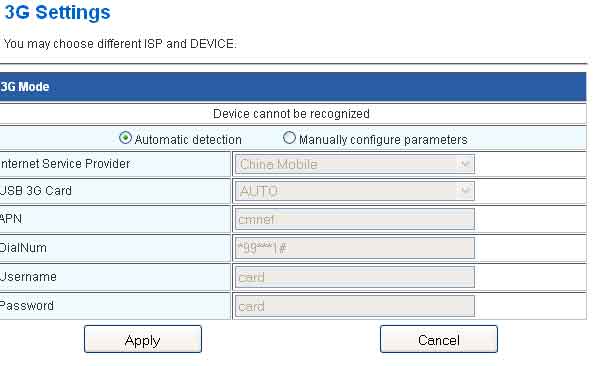Viewport: 613px width, 366px height.
Task: Click the APN input field
Action: 355,219
